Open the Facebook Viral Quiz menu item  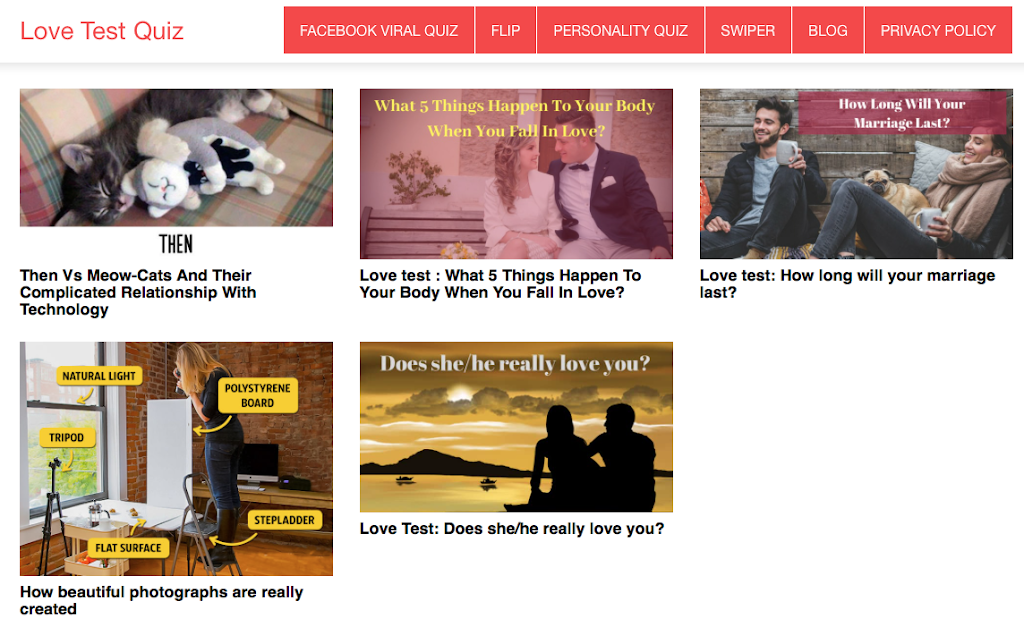(379, 31)
